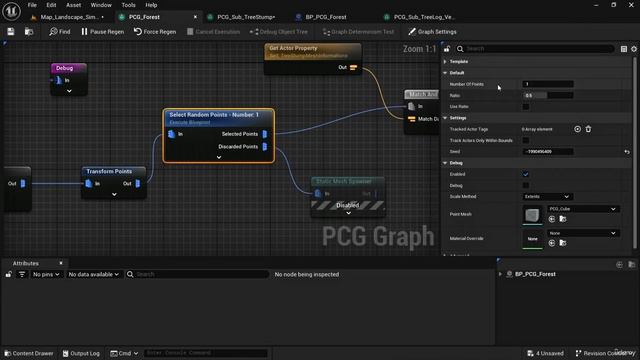The image size is (640, 360).
Task: Click Selected Points output pin
Action: 264,134
